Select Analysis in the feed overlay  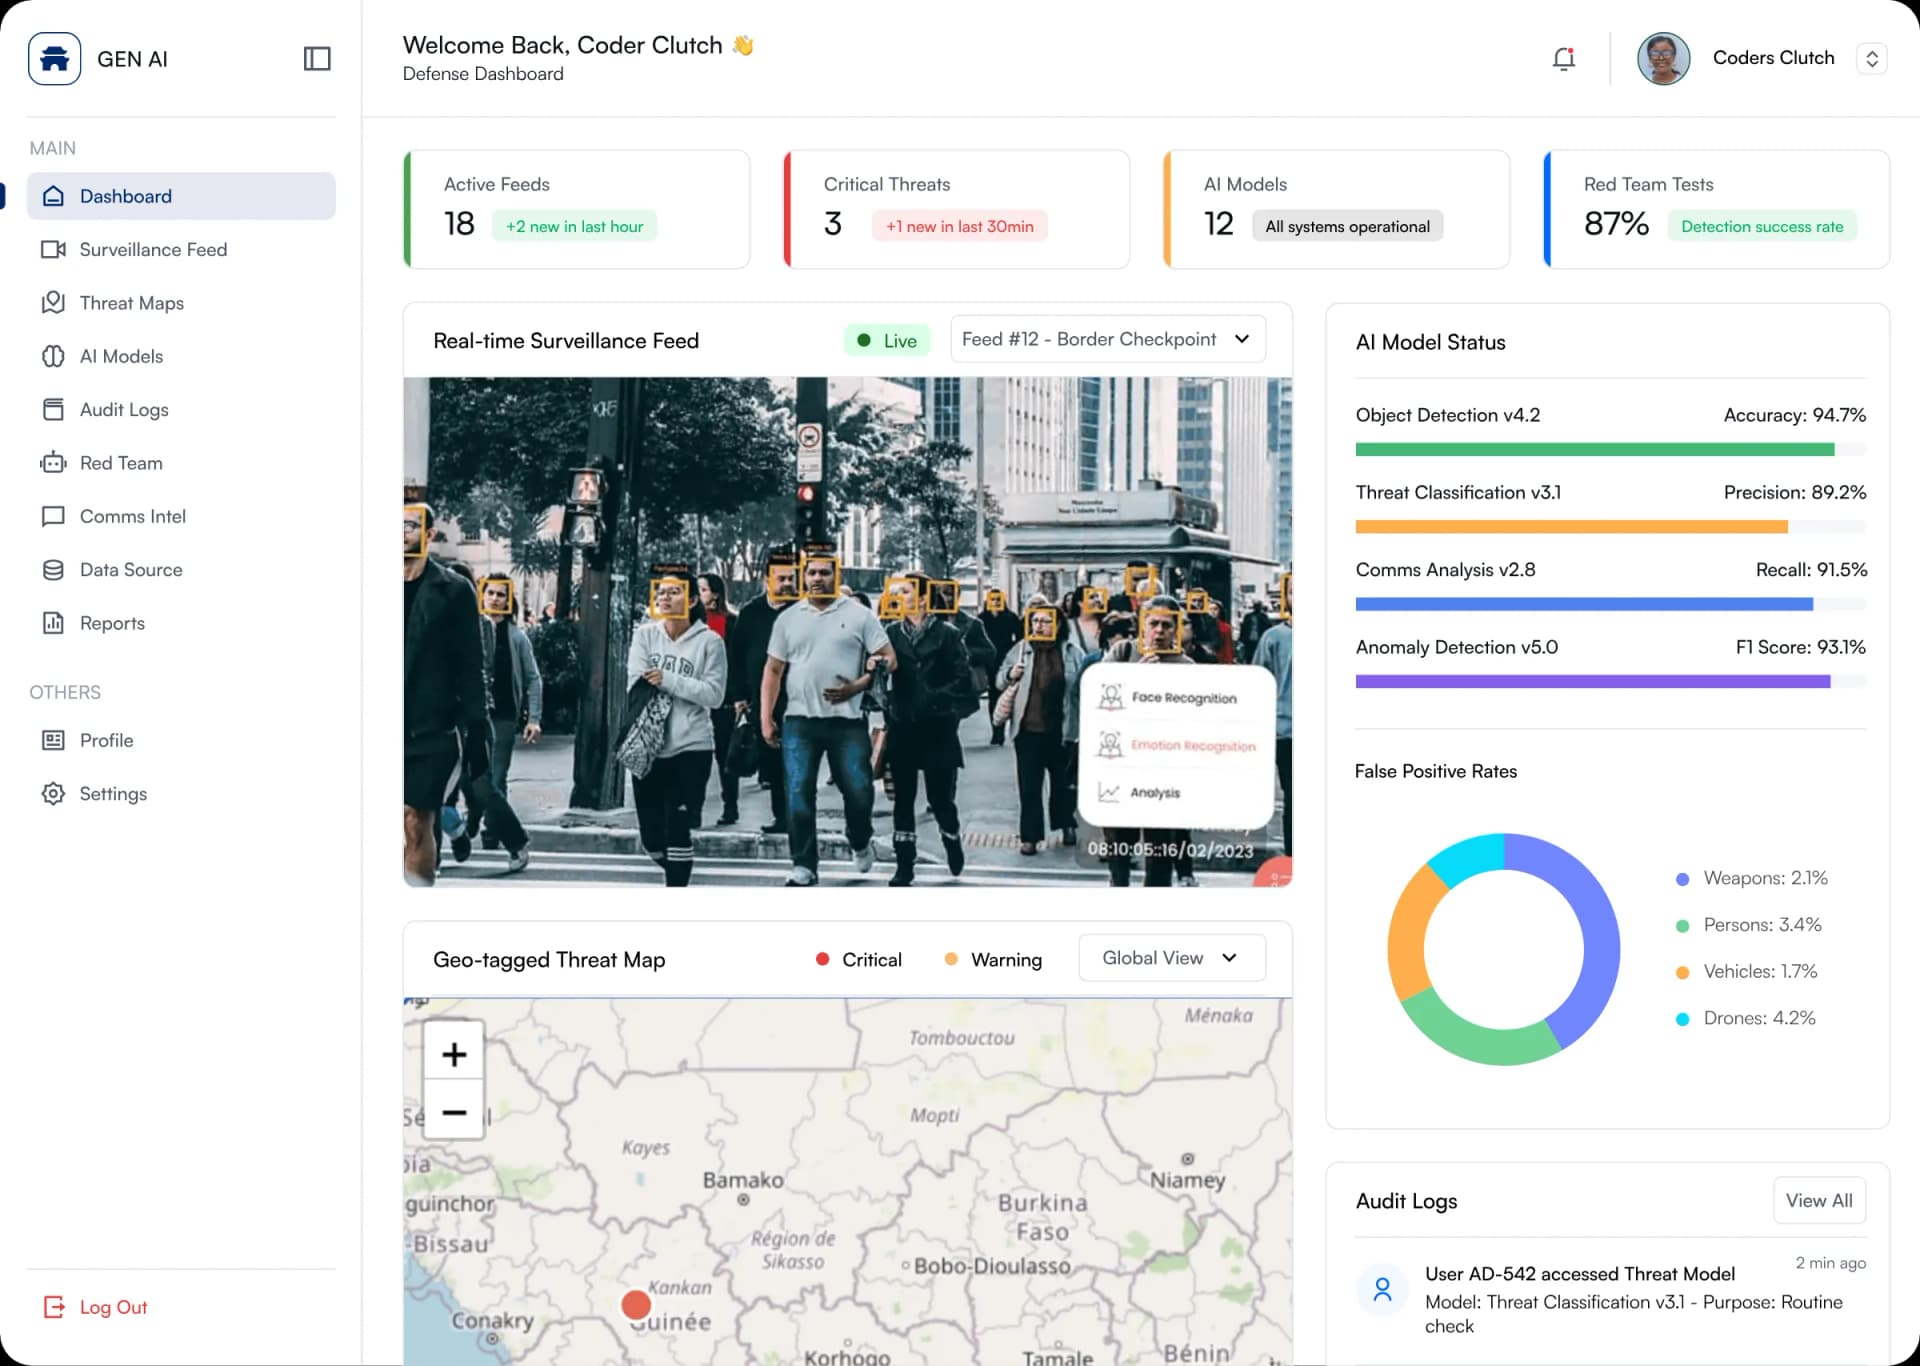(x=1139, y=792)
